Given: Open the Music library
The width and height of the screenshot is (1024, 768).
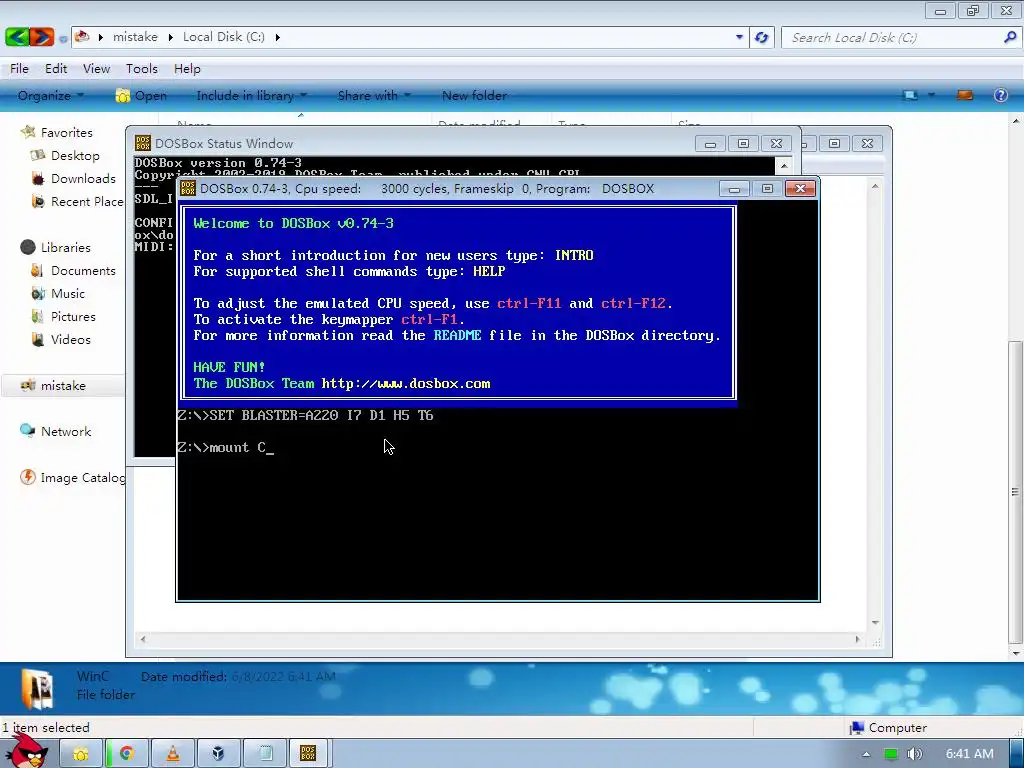Looking at the screenshot, I should tap(58, 293).
